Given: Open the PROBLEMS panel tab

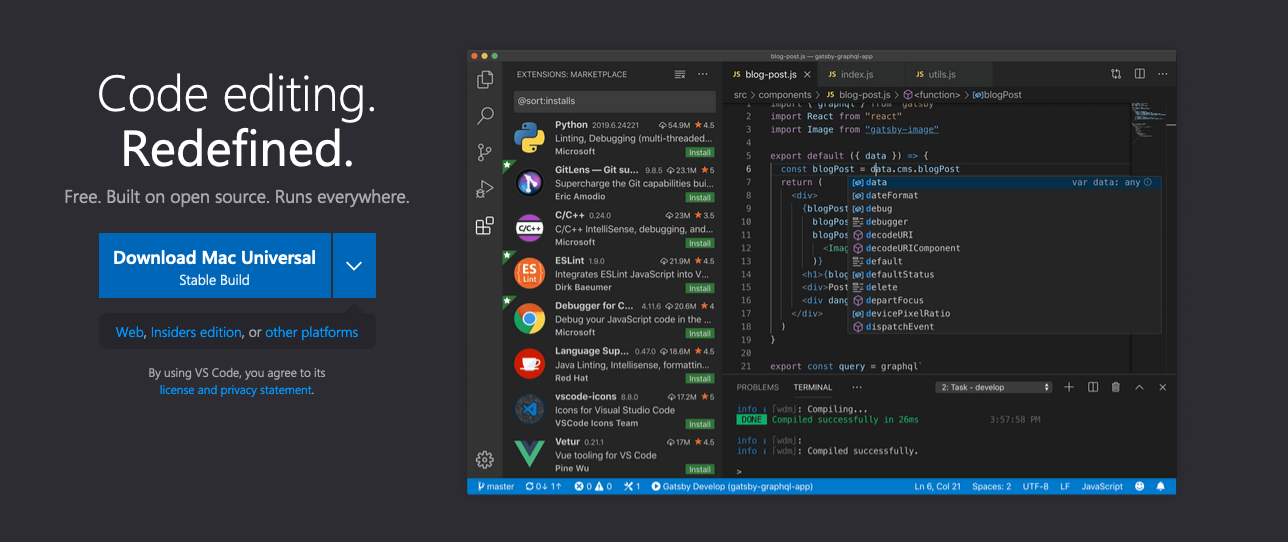Looking at the screenshot, I should click(x=757, y=387).
